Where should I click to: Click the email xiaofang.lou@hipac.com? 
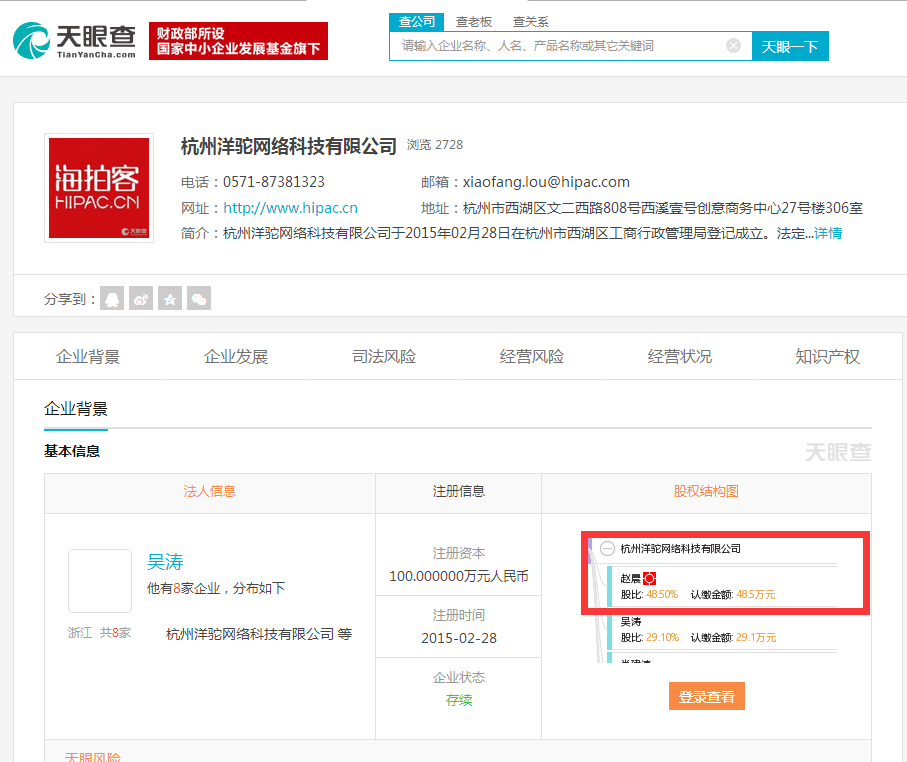546,182
